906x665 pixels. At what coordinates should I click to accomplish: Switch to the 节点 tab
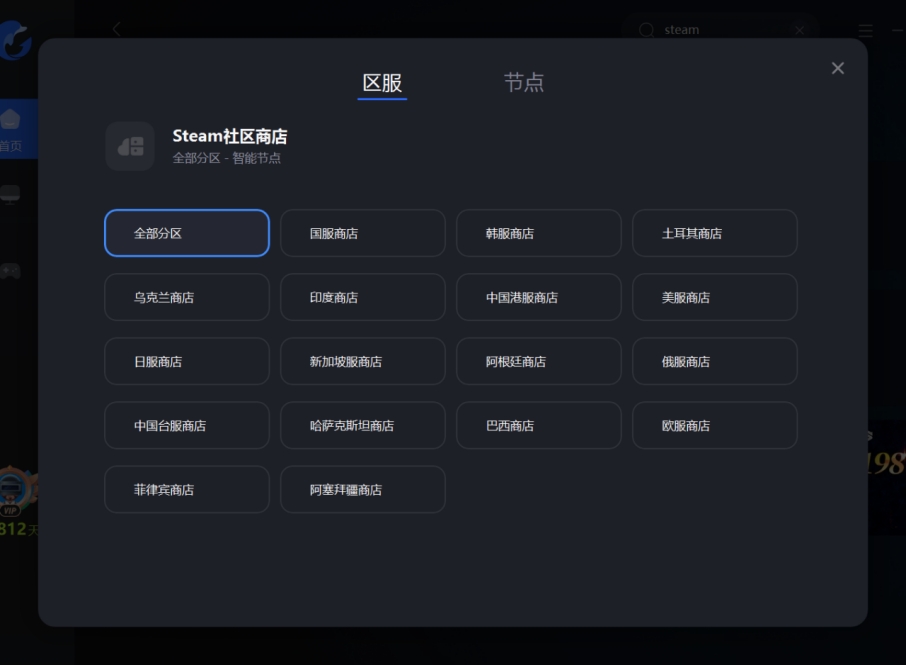point(524,84)
